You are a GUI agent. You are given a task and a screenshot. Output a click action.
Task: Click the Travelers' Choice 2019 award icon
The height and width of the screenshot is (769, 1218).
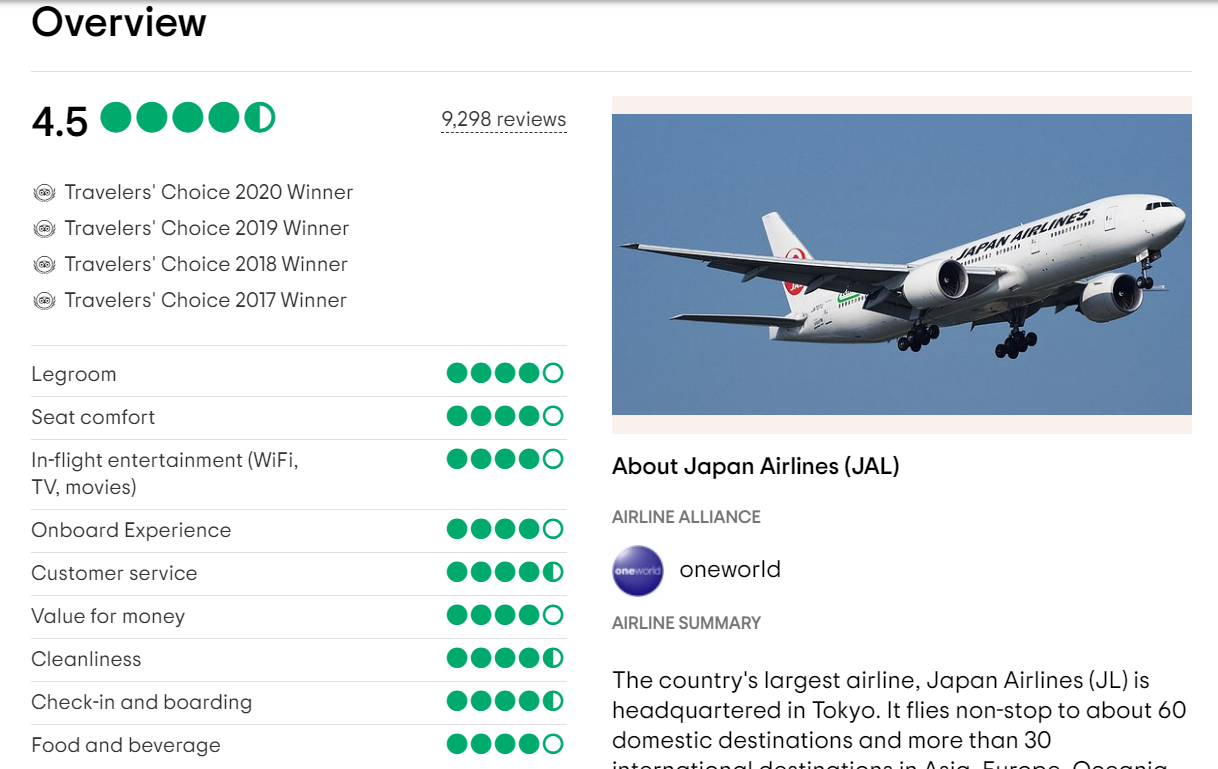pyautogui.click(x=44, y=228)
